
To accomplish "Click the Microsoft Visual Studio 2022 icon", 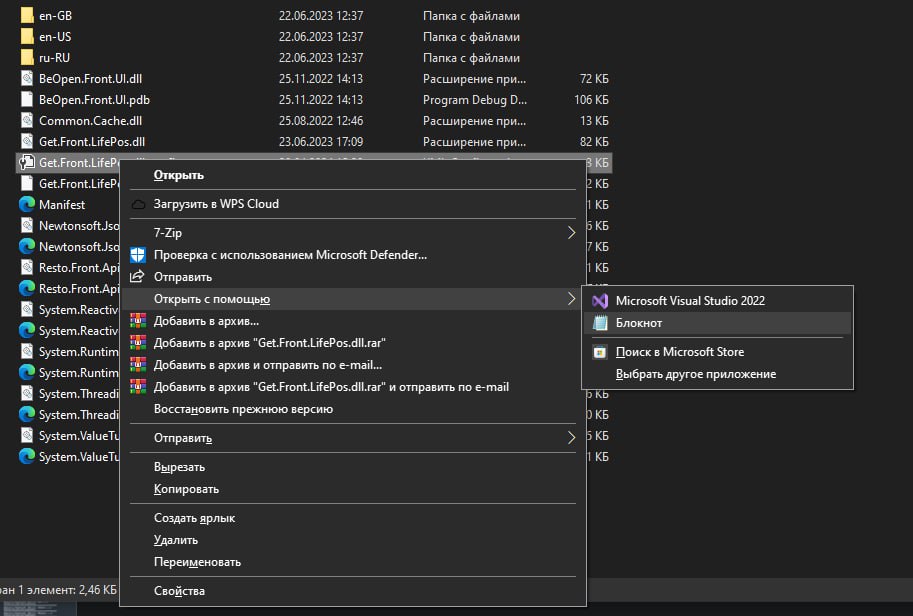I will point(600,301).
